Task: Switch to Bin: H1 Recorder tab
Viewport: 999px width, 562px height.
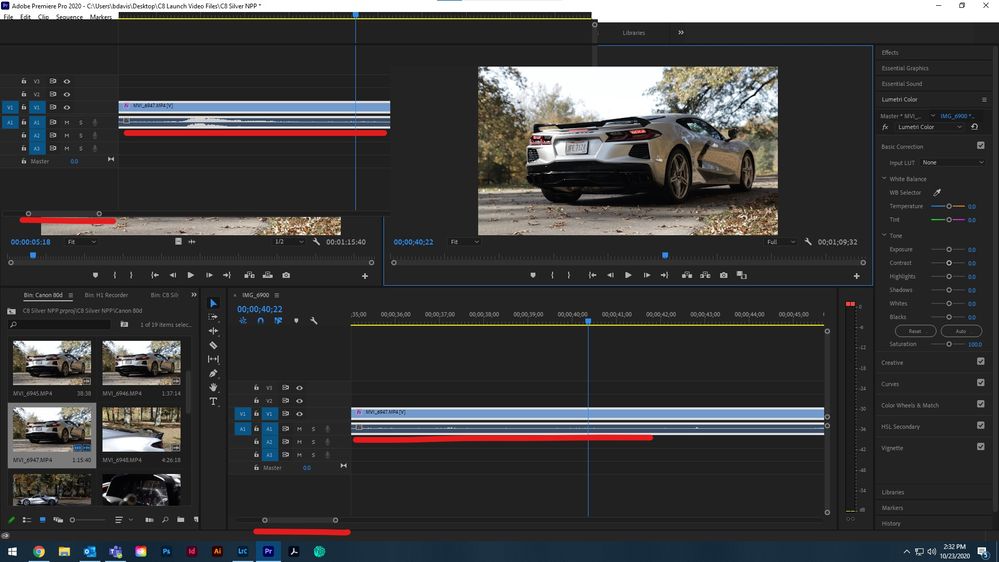Action: [106, 295]
